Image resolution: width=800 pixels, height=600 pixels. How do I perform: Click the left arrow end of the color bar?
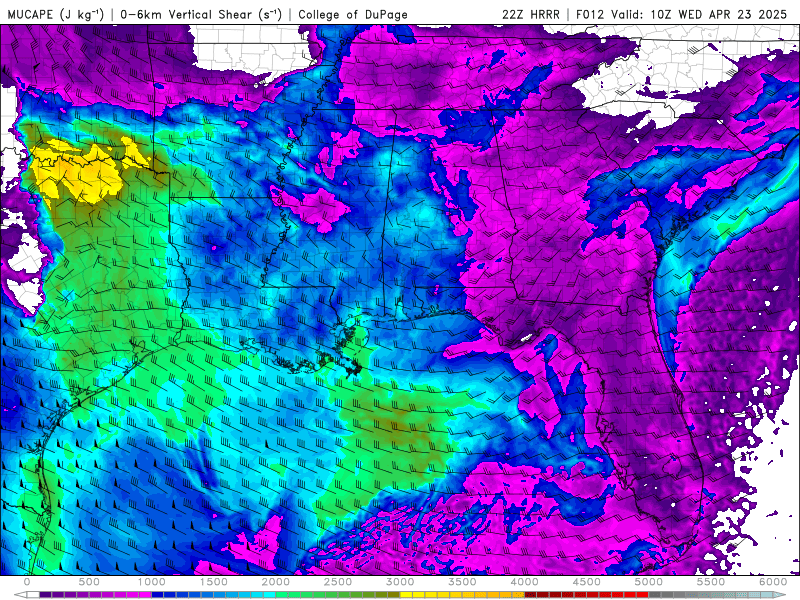(x=20, y=595)
